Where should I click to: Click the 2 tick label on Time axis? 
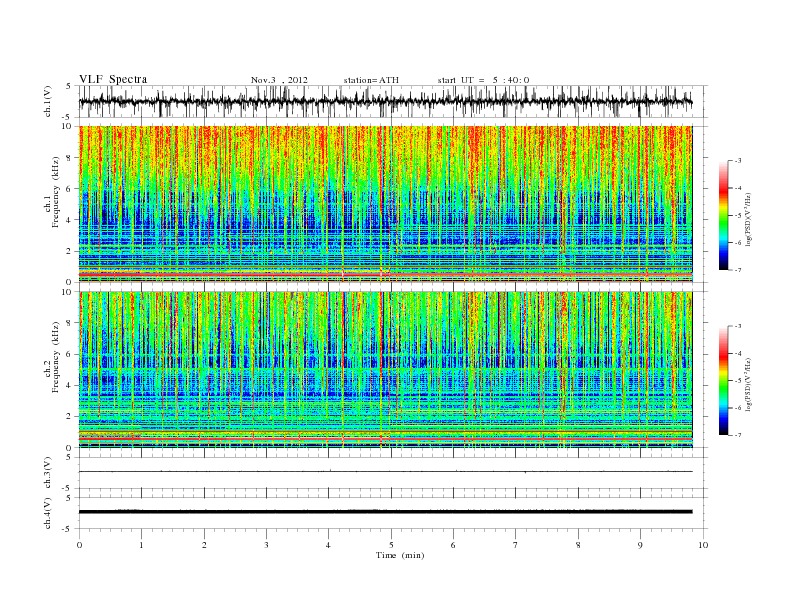(204, 545)
